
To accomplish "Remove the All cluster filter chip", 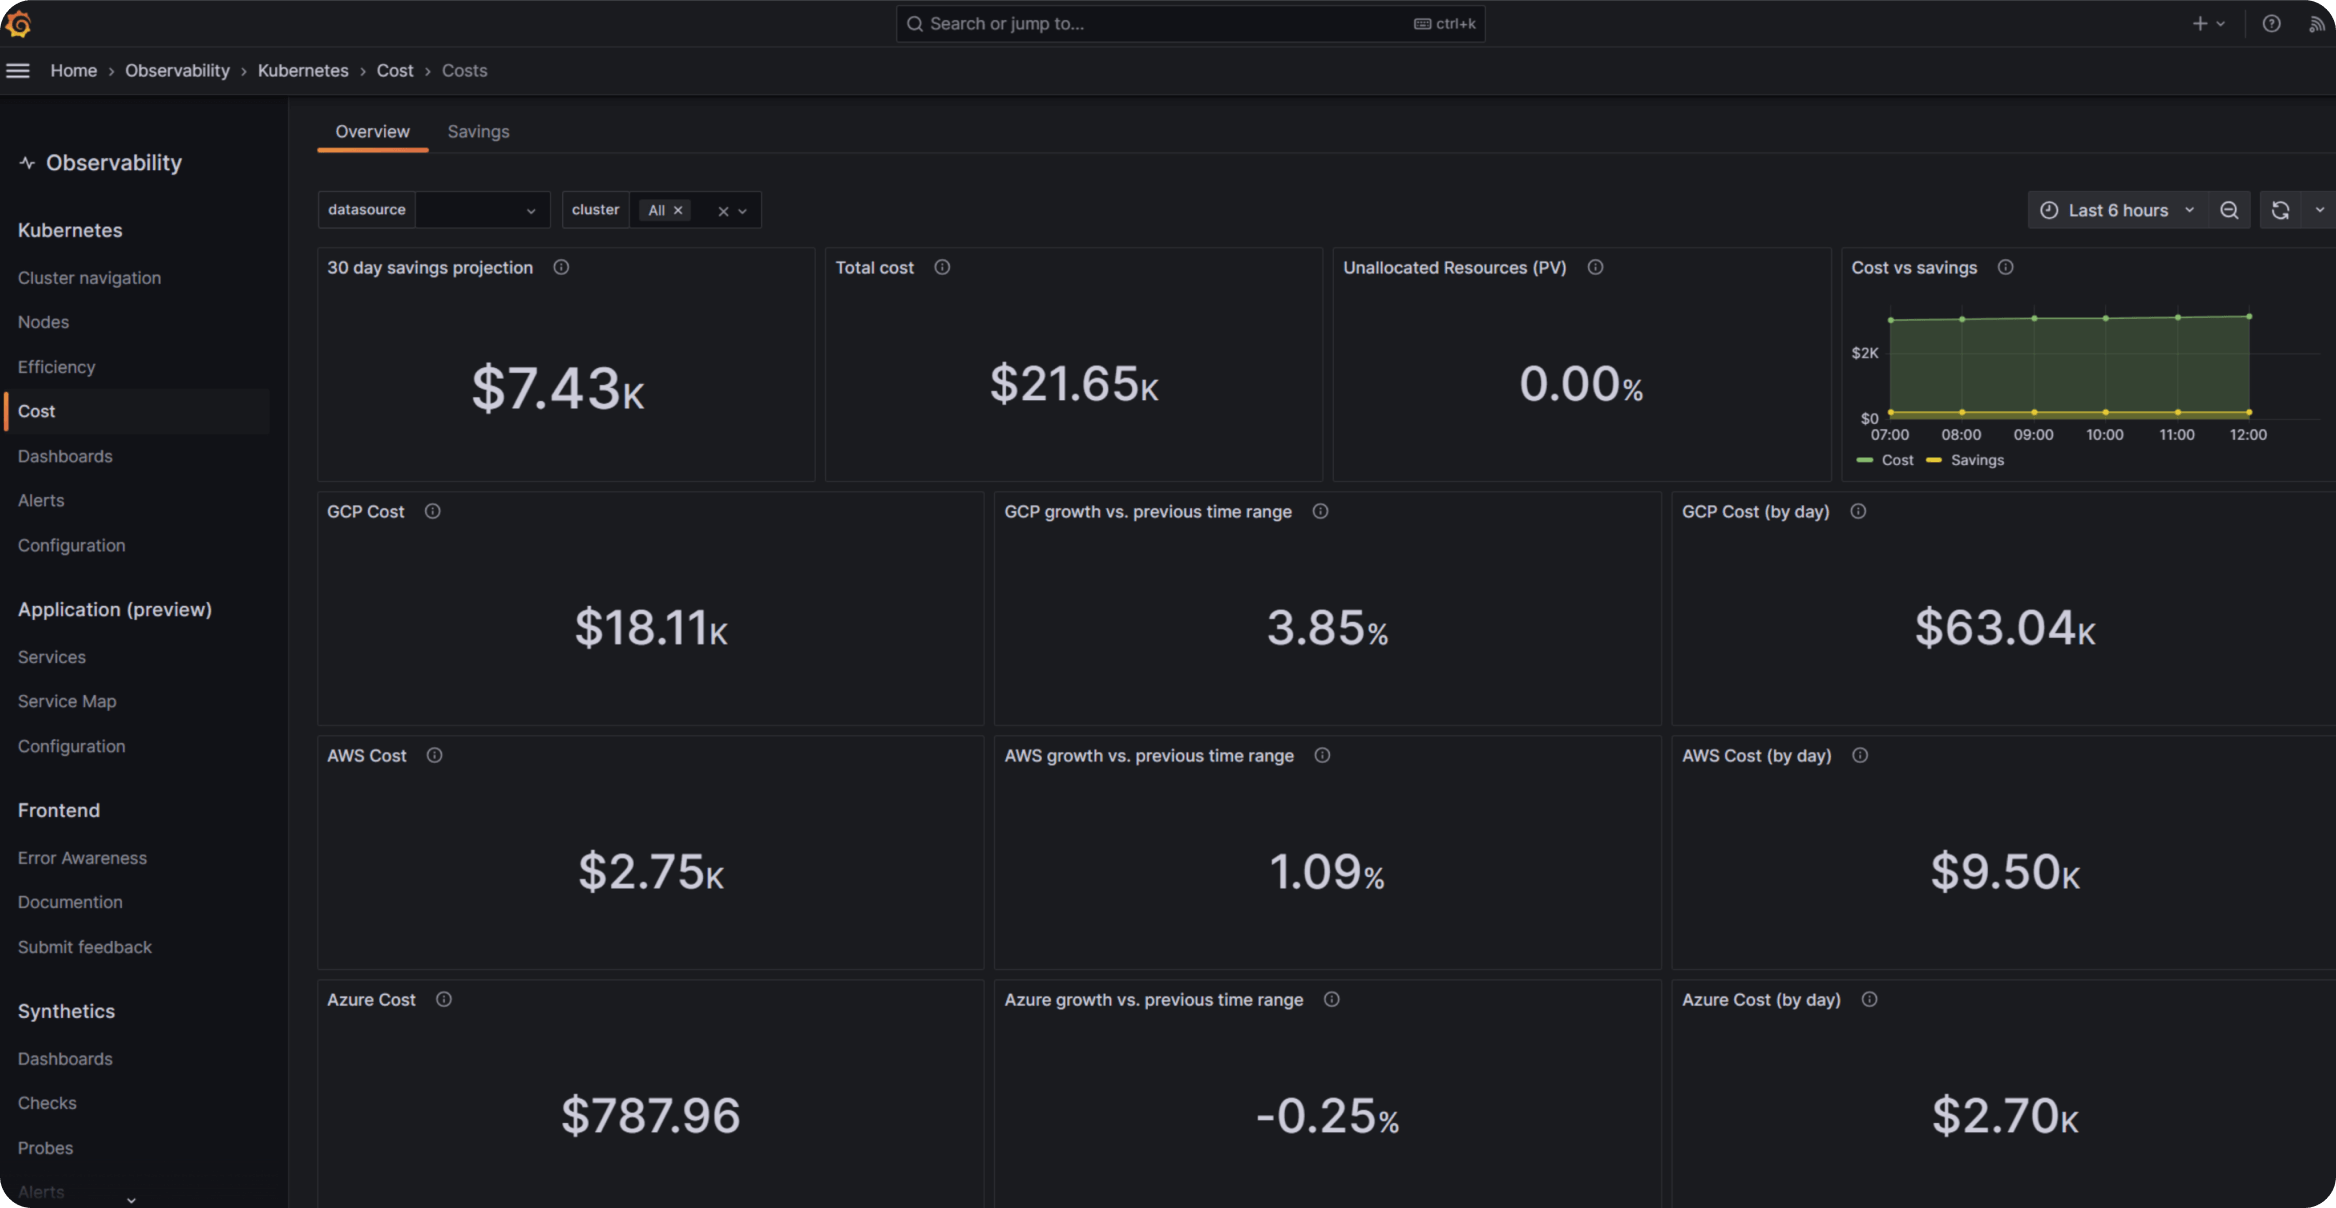I will tap(678, 210).
